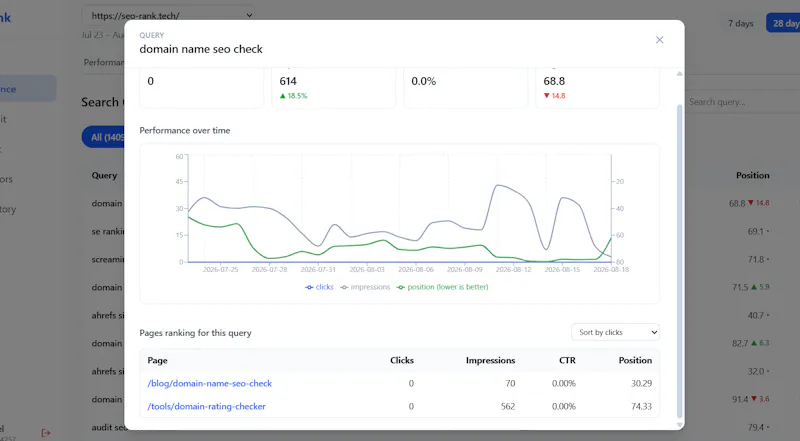Toggle impressions series in chart legend
This screenshot has width=800, height=441.
[x=365, y=287]
